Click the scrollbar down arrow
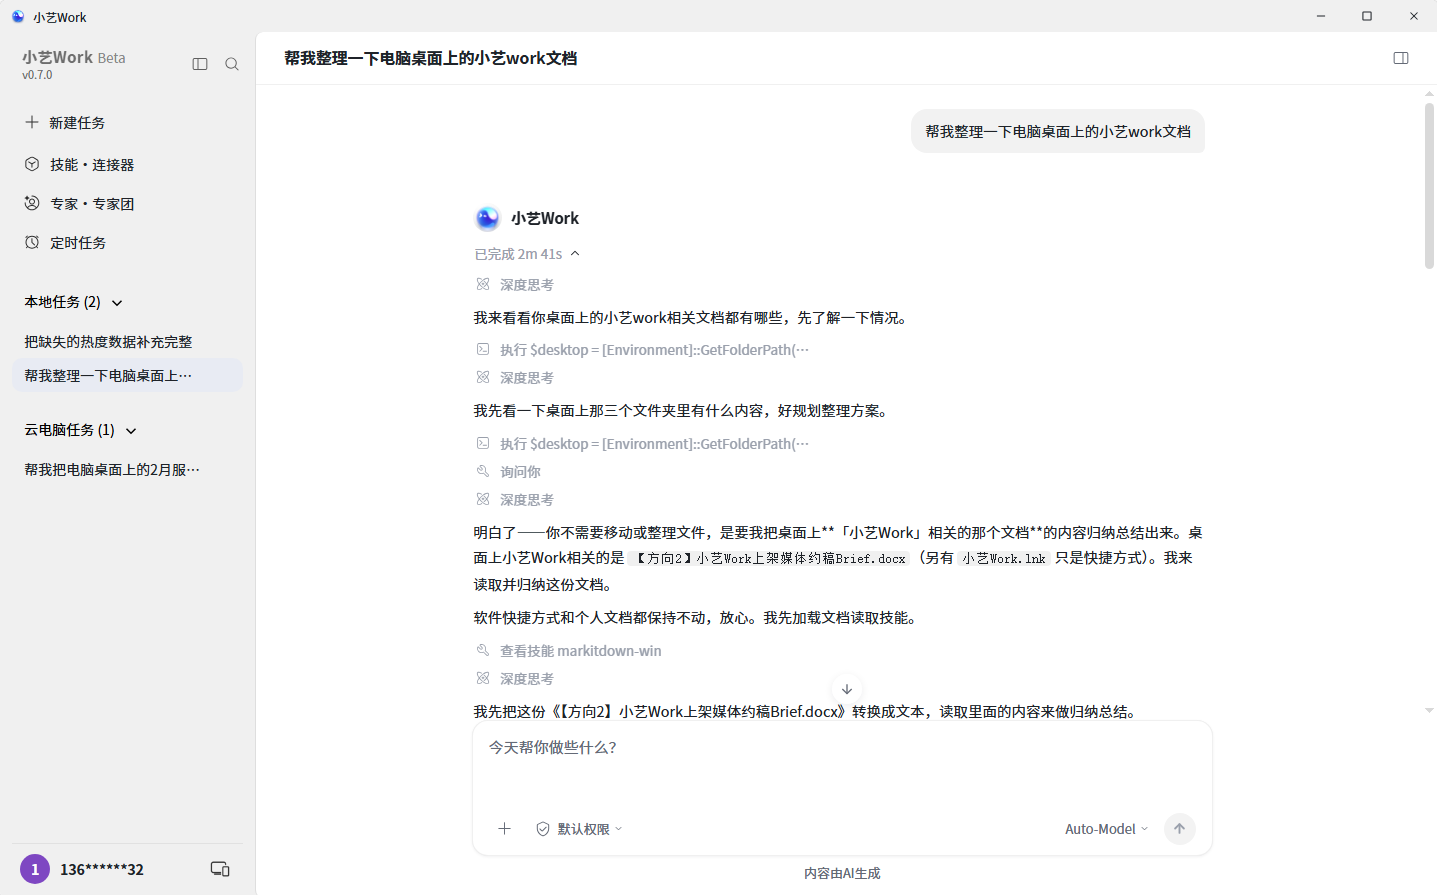The height and width of the screenshot is (895, 1437). tap(1430, 710)
